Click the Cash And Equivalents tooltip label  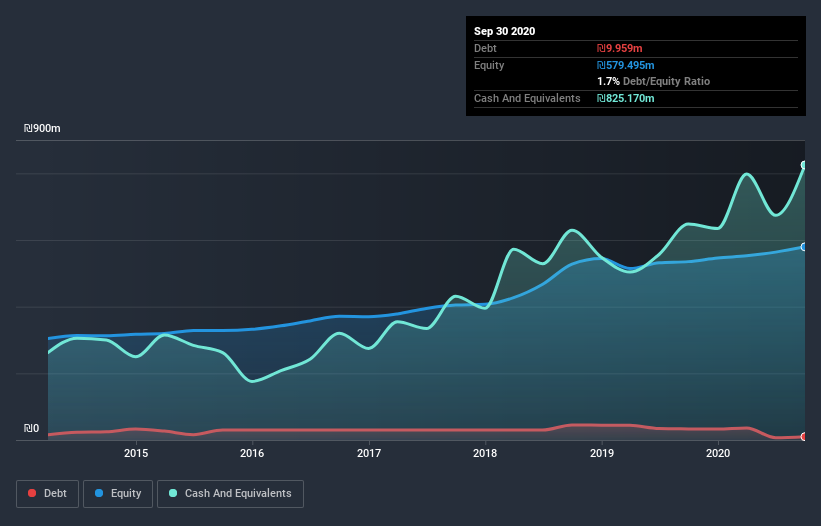(x=527, y=98)
